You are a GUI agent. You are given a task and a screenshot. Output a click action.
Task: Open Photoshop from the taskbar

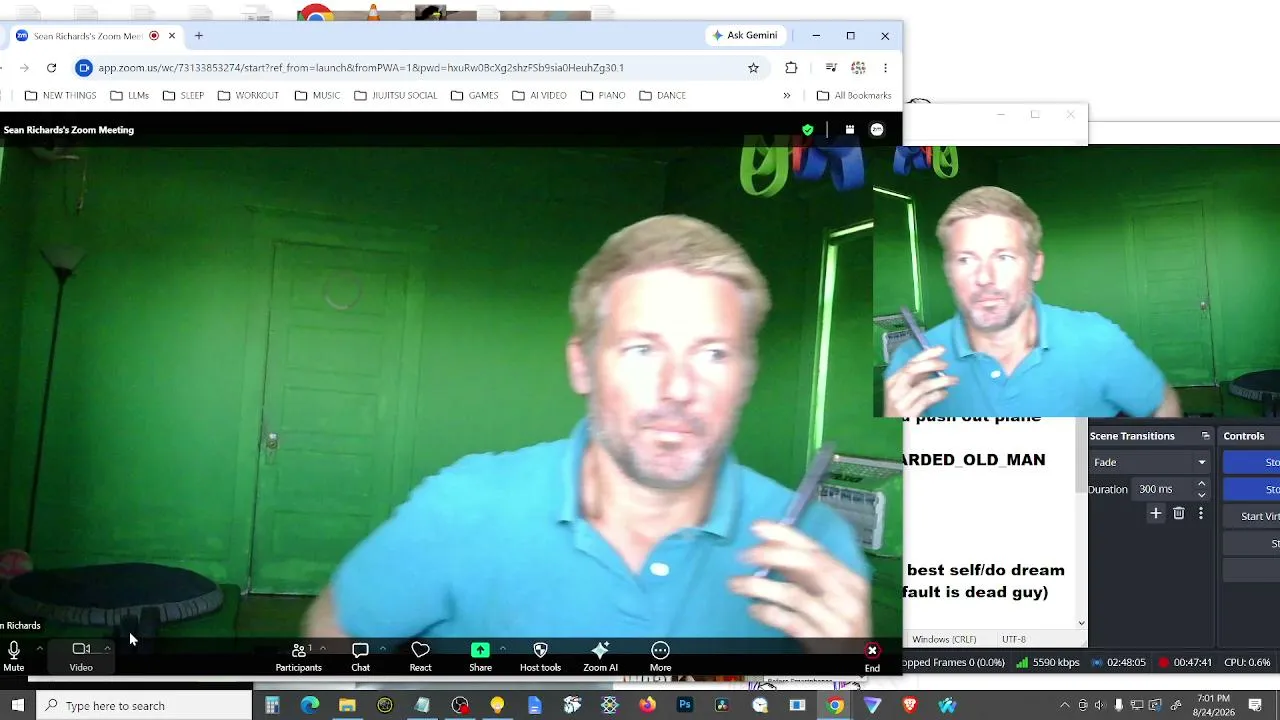coord(684,706)
